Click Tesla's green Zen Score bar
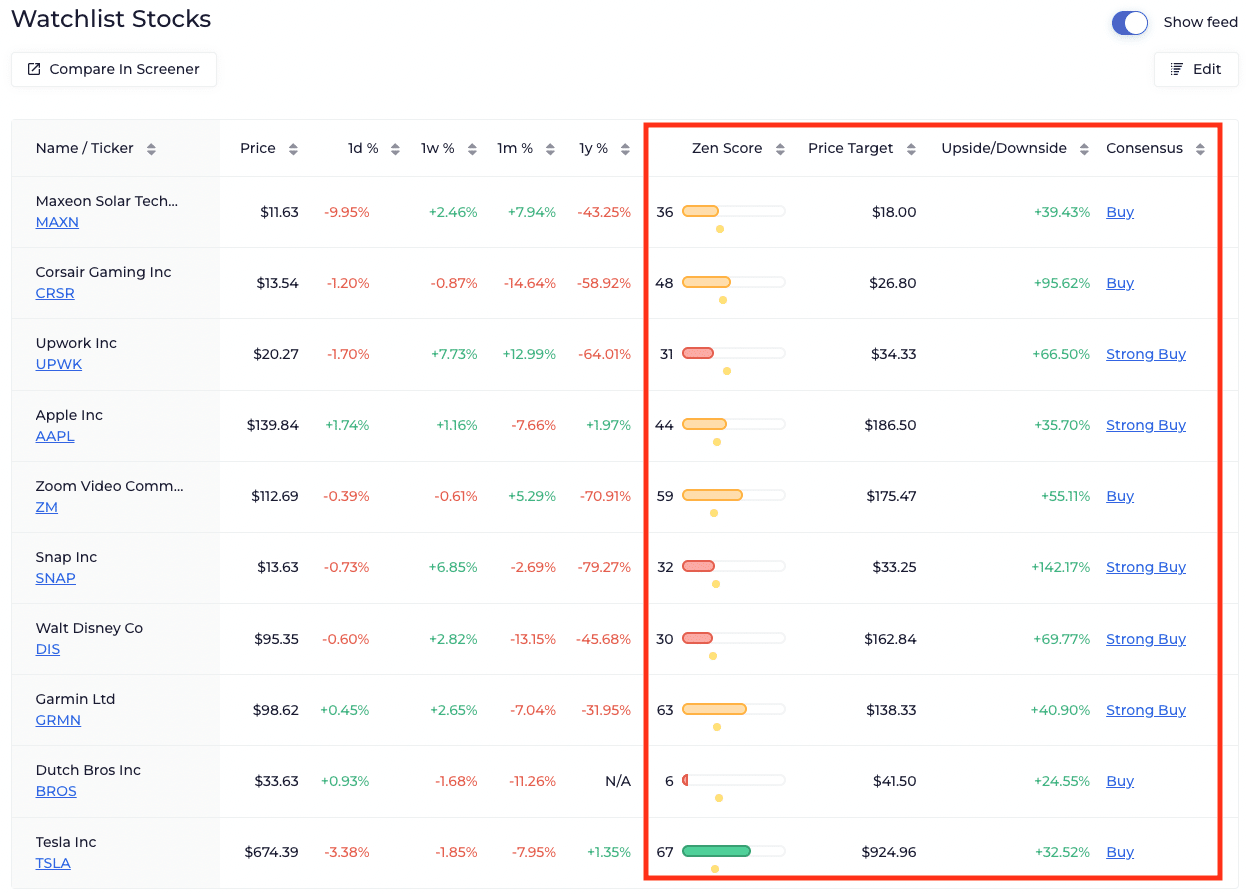Image resolution: width=1246 pixels, height=894 pixels. coord(716,852)
